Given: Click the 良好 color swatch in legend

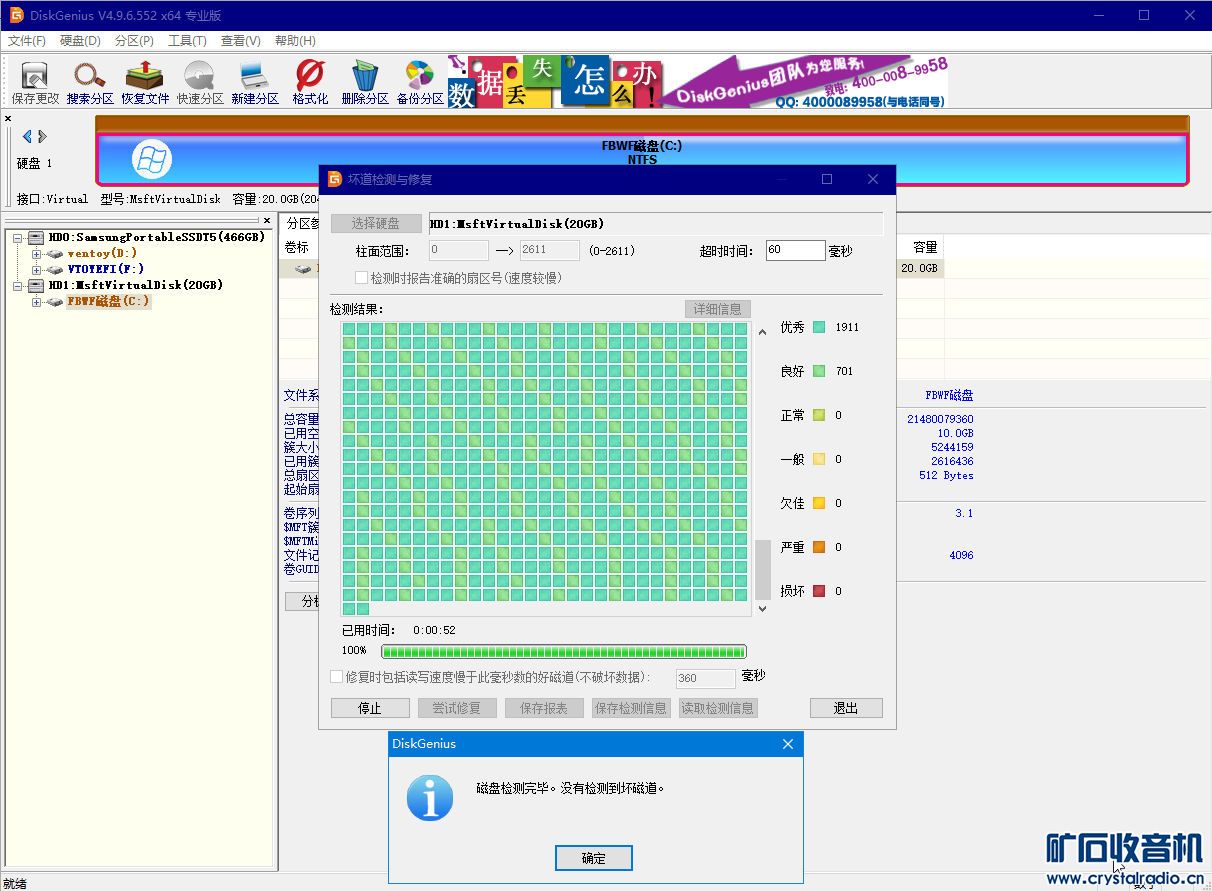Looking at the screenshot, I should point(819,371).
